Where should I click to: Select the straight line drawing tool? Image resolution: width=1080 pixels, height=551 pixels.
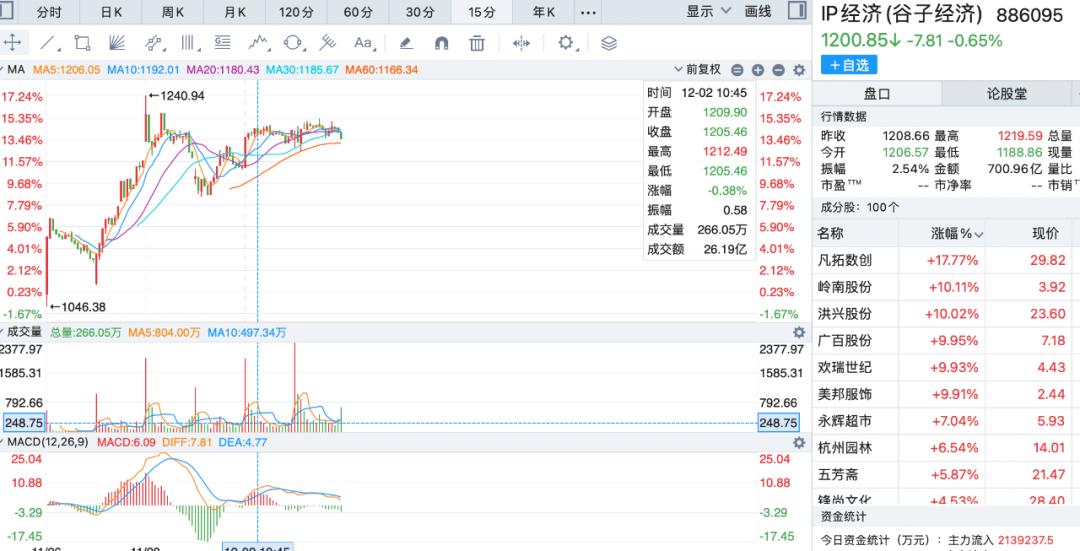click(48, 43)
